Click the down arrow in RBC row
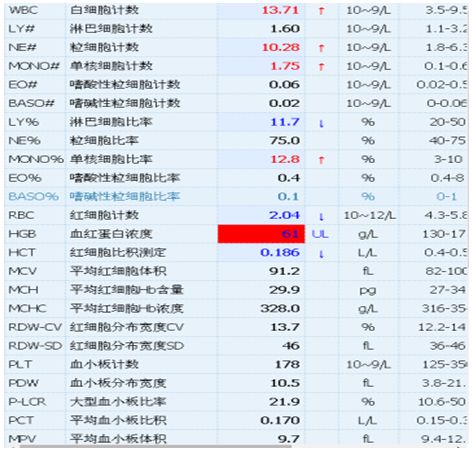The height and width of the screenshot is (451, 472). click(321, 217)
